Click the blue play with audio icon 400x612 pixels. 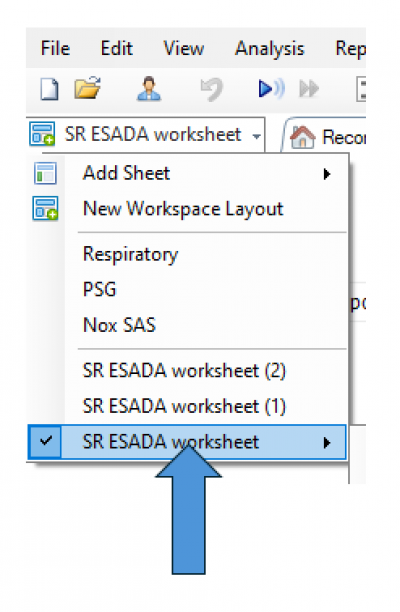point(271,89)
